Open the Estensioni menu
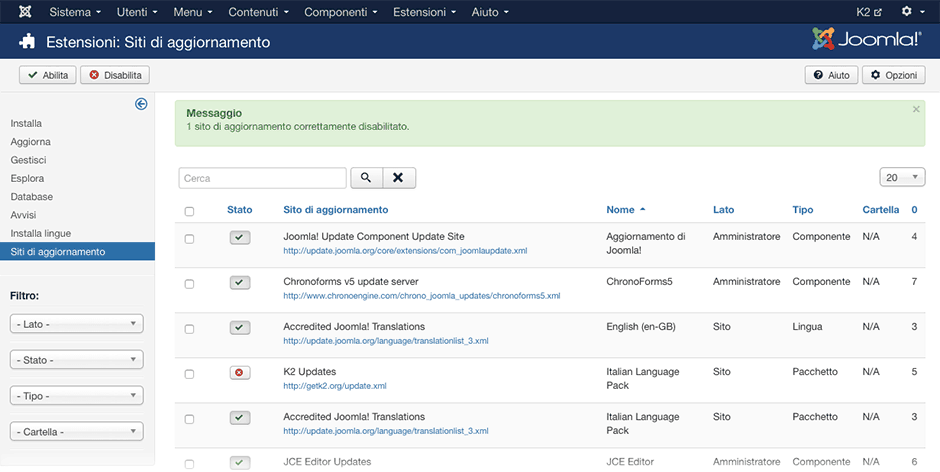Image resolution: width=940 pixels, height=472 pixels. click(x=426, y=12)
